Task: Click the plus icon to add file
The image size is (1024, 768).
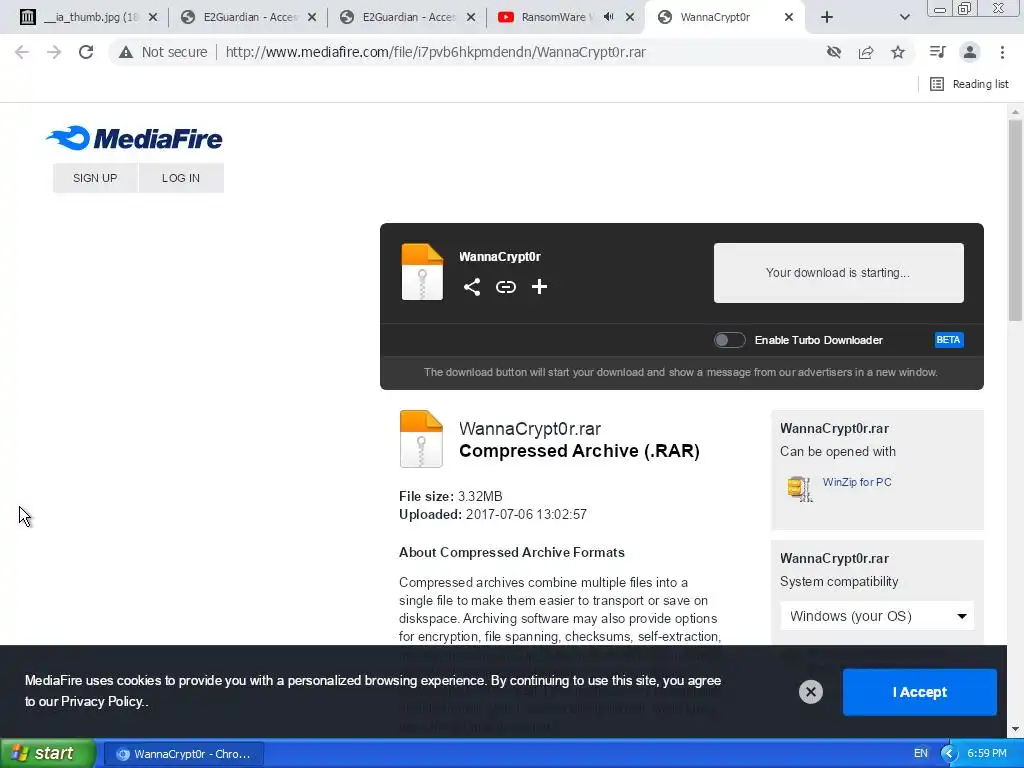Action: tap(539, 287)
